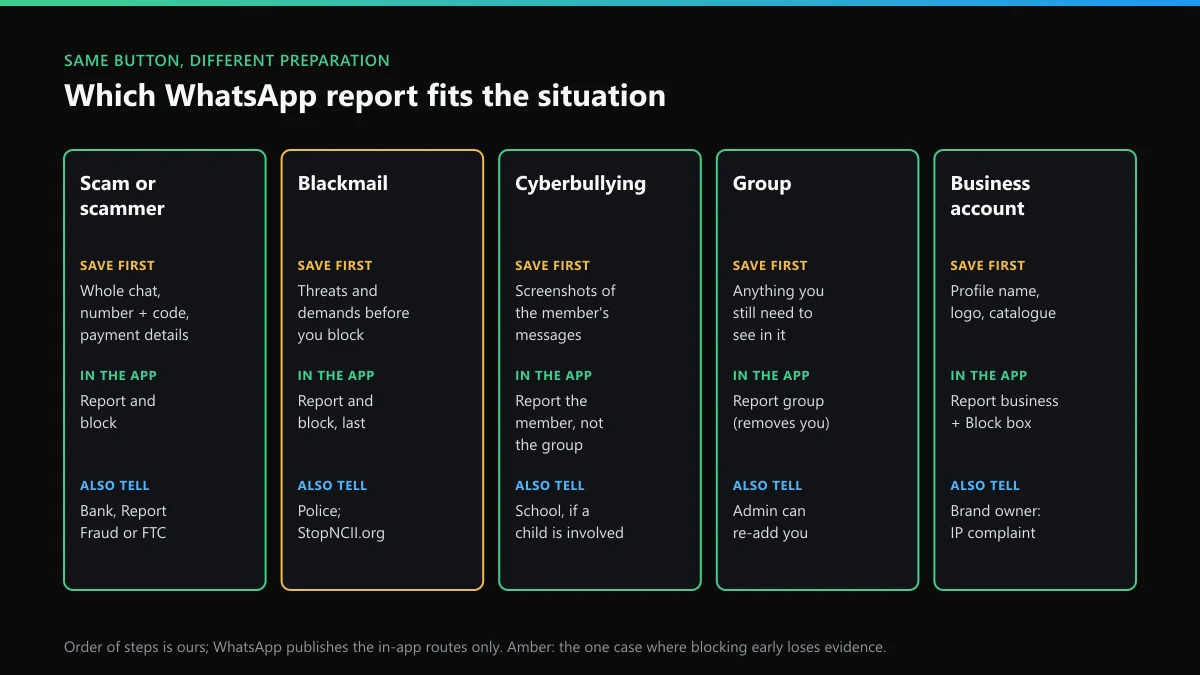The width and height of the screenshot is (1200, 675).
Task: Click 'Whole chat, number + code, payment details'
Action: [134, 313]
